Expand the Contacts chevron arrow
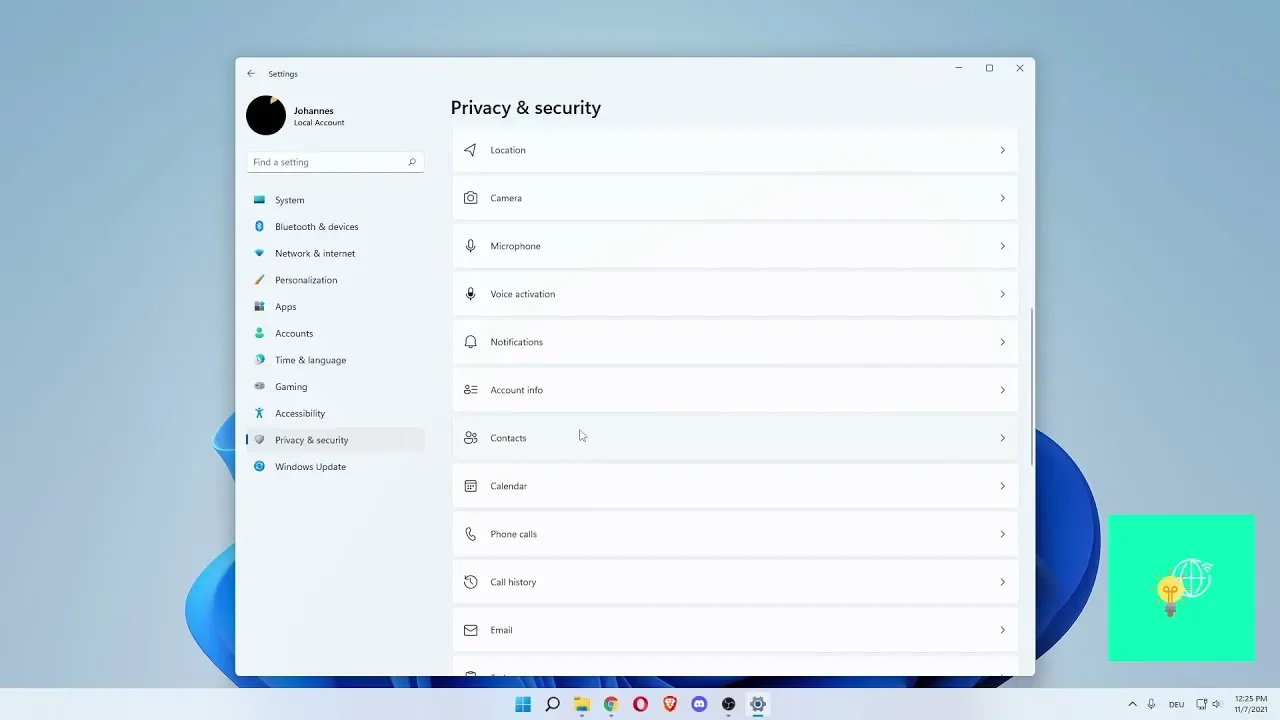The width and height of the screenshot is (1280, 720). (1002, 438)
